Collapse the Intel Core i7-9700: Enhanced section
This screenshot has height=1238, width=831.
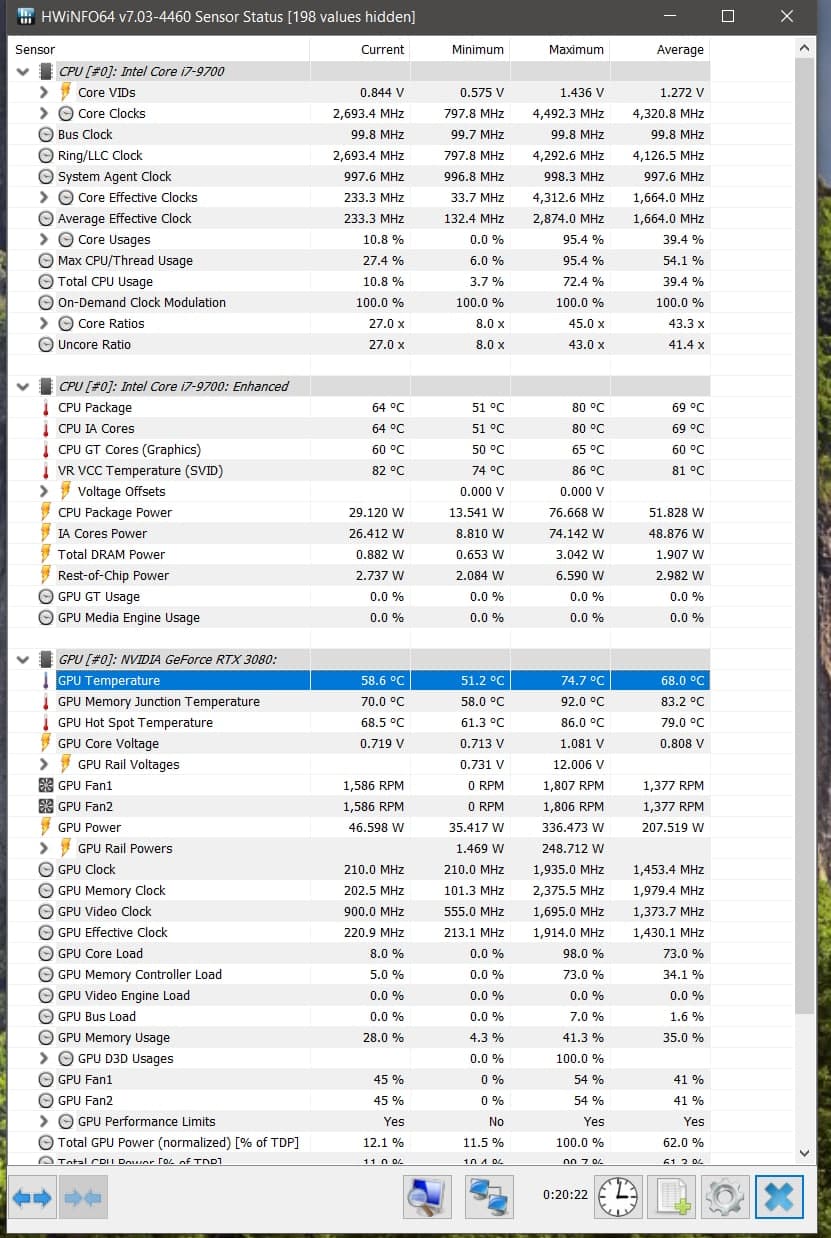point(23,386)
